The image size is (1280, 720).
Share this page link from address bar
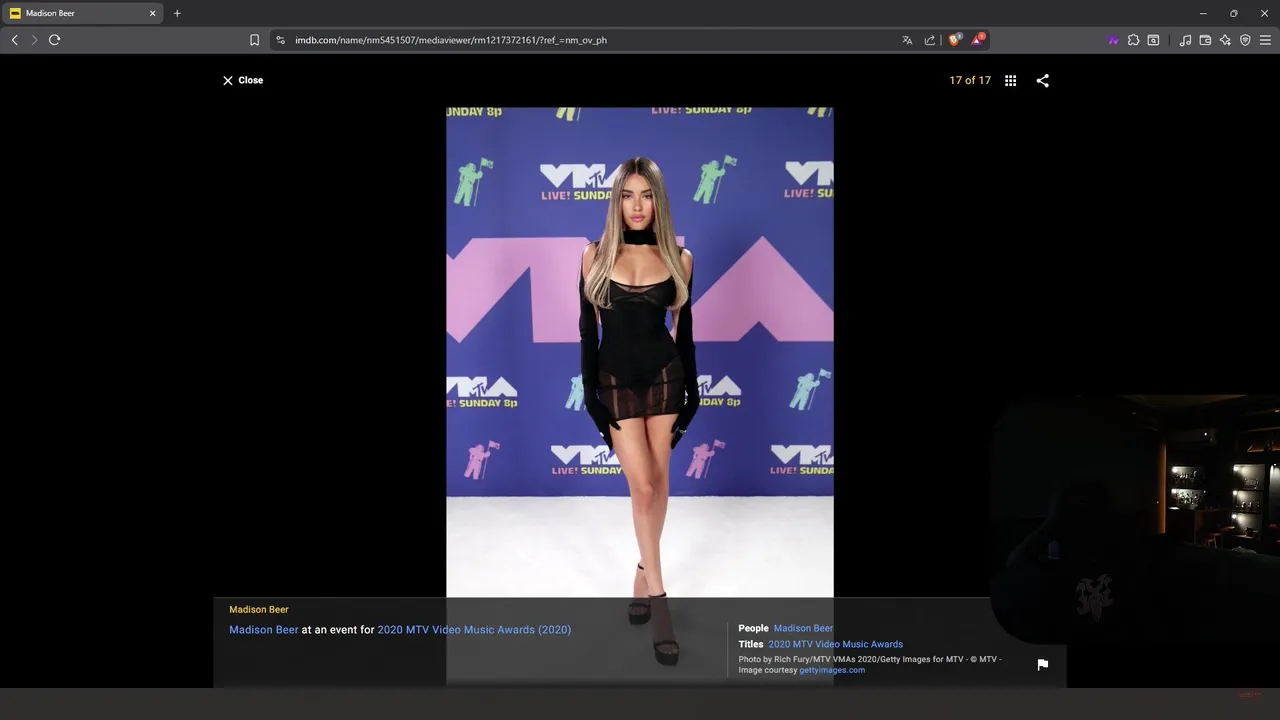point(930,40)
